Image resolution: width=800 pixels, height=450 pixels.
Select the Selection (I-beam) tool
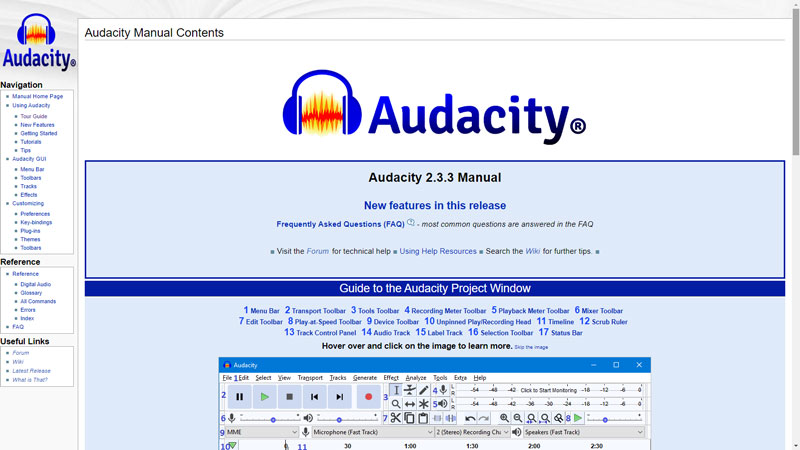click(x=396, y=390)
